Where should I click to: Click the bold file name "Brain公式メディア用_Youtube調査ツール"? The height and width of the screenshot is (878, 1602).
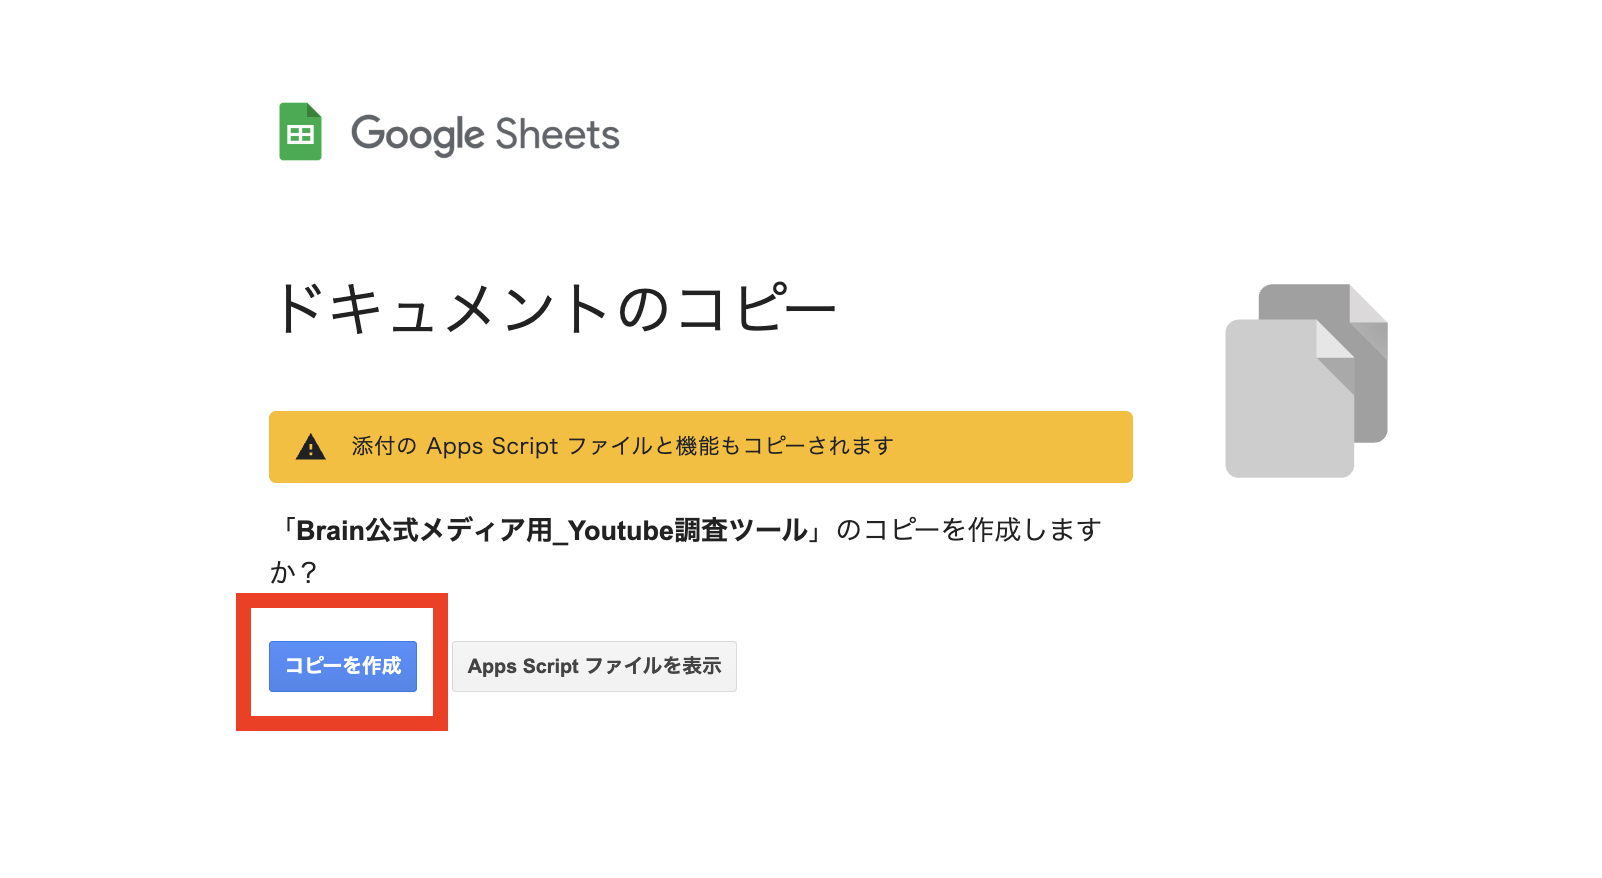tap(552, 530)
